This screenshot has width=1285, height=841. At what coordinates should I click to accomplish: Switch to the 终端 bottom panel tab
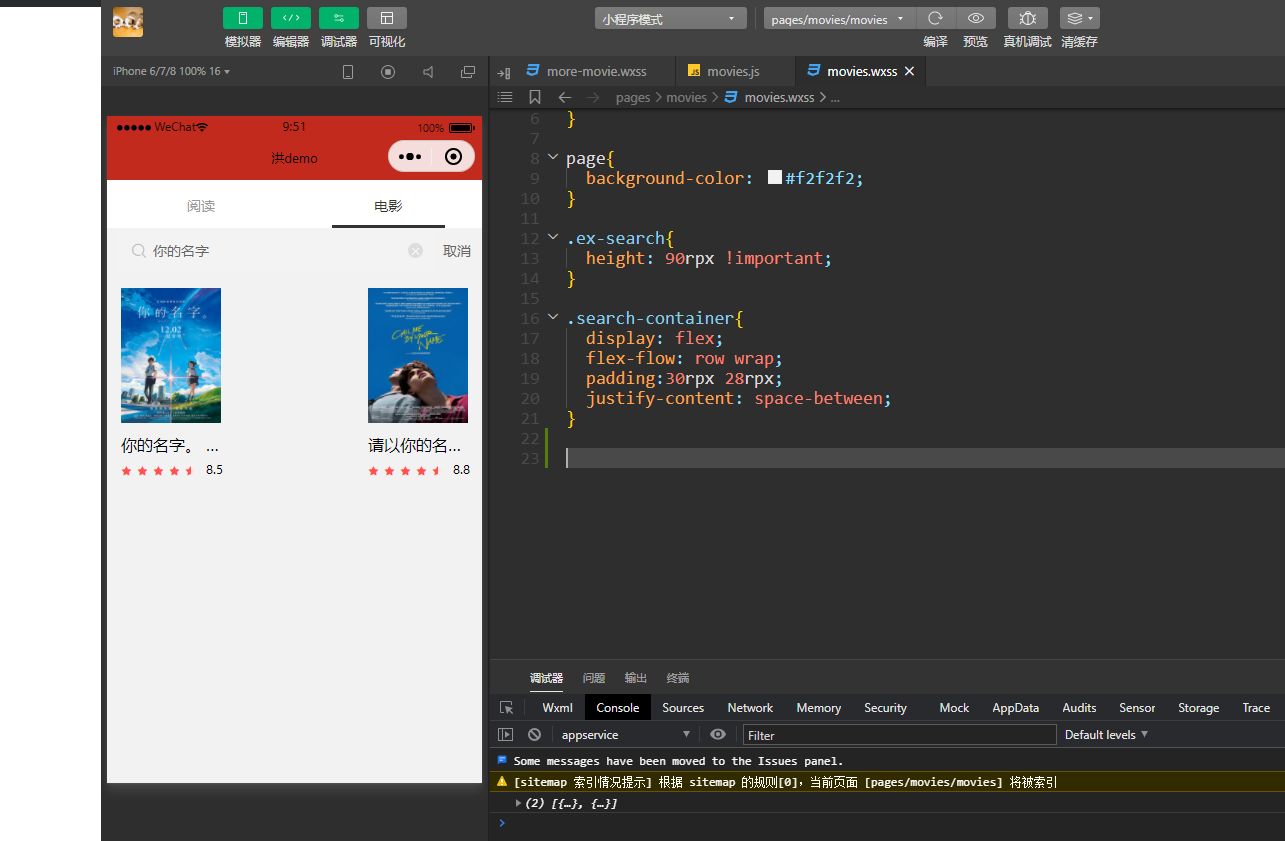pyautogui.click(x=678, y=678)
